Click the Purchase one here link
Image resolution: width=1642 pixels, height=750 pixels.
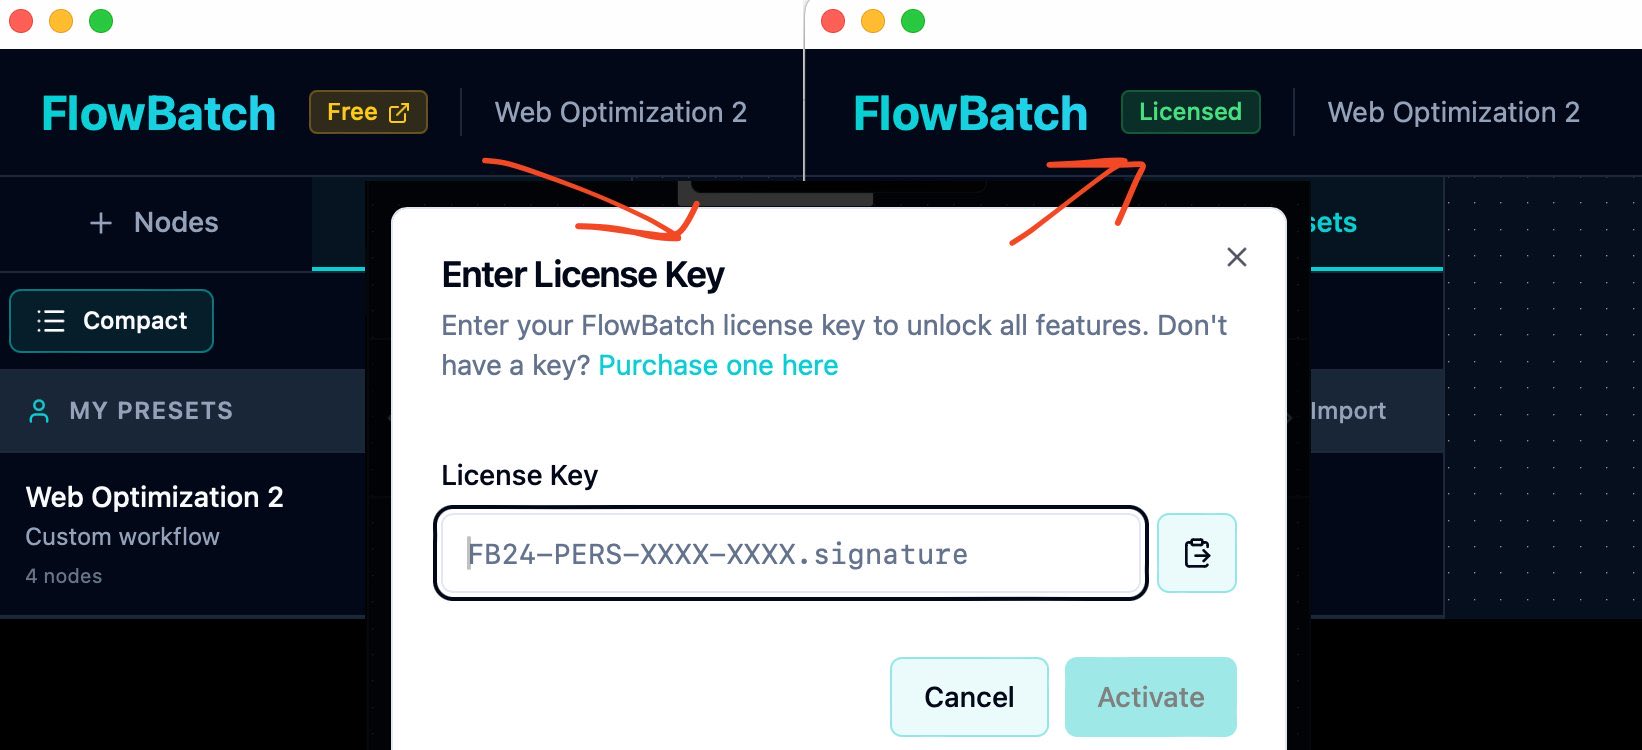(x=717, y=365)
